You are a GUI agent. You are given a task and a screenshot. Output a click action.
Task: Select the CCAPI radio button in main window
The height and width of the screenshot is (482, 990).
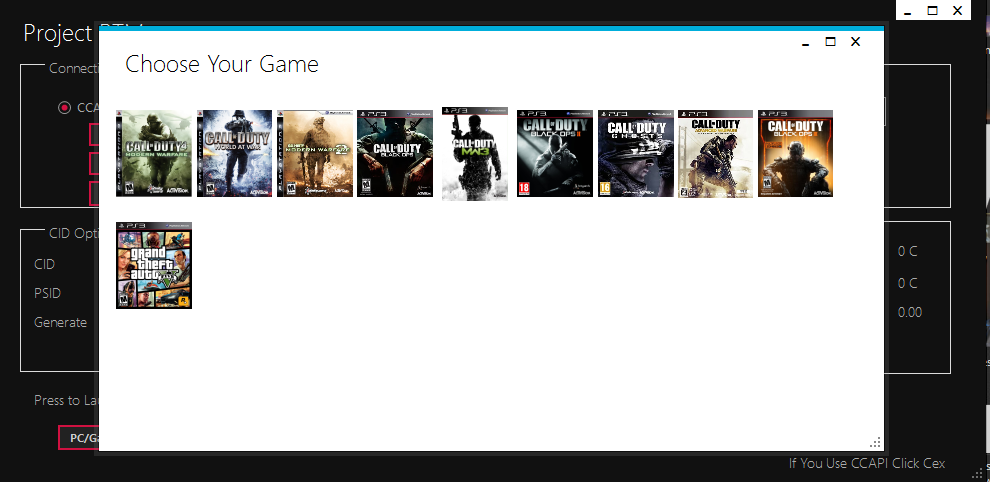click(x=64, y=107)
